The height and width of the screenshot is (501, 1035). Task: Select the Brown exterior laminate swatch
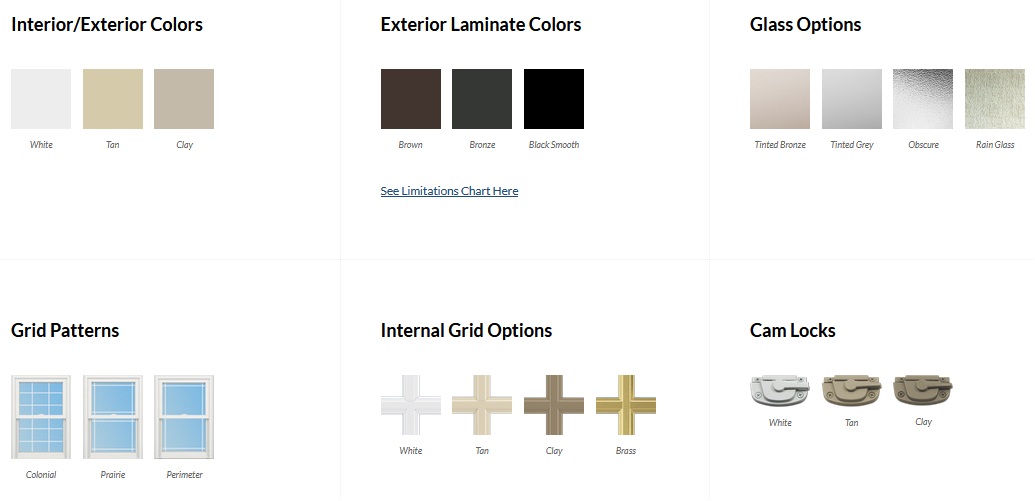coord(411,99)
